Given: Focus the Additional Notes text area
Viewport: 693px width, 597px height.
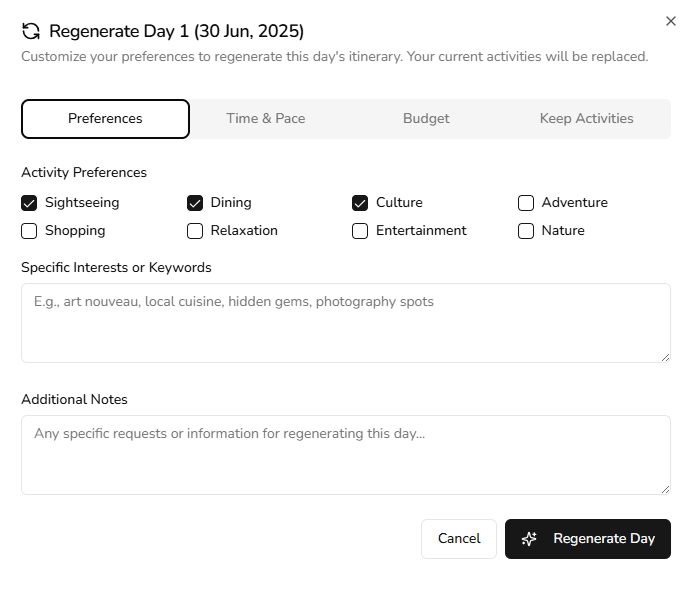Looking at the screenshot, I should click(x=346, y=455).
